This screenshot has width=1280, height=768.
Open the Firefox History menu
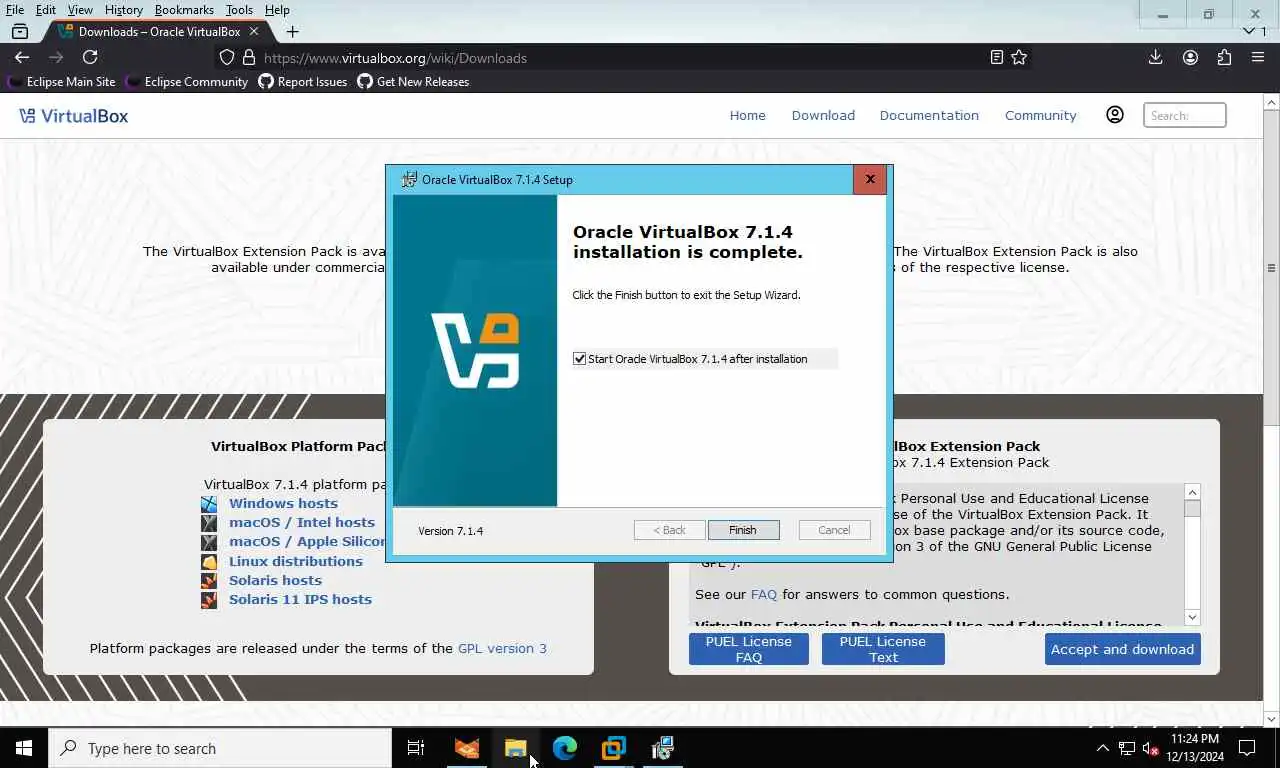124,10
